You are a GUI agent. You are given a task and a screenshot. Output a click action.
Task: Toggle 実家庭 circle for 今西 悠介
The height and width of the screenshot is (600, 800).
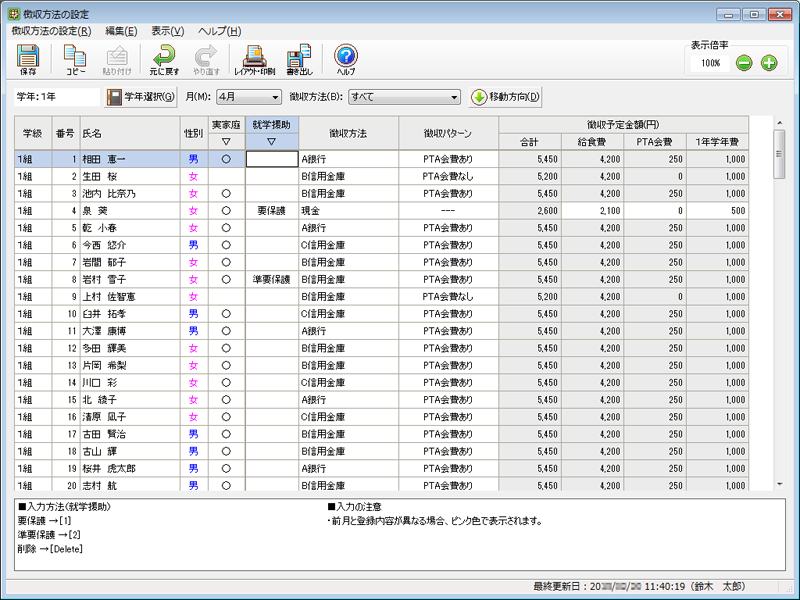[x=227, y=245]
